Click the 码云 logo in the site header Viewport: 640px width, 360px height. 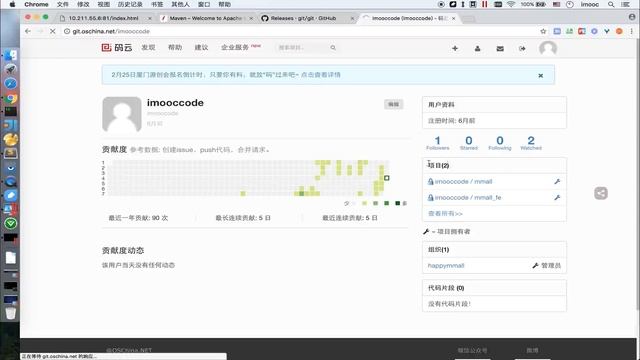[x=117, y=48]
